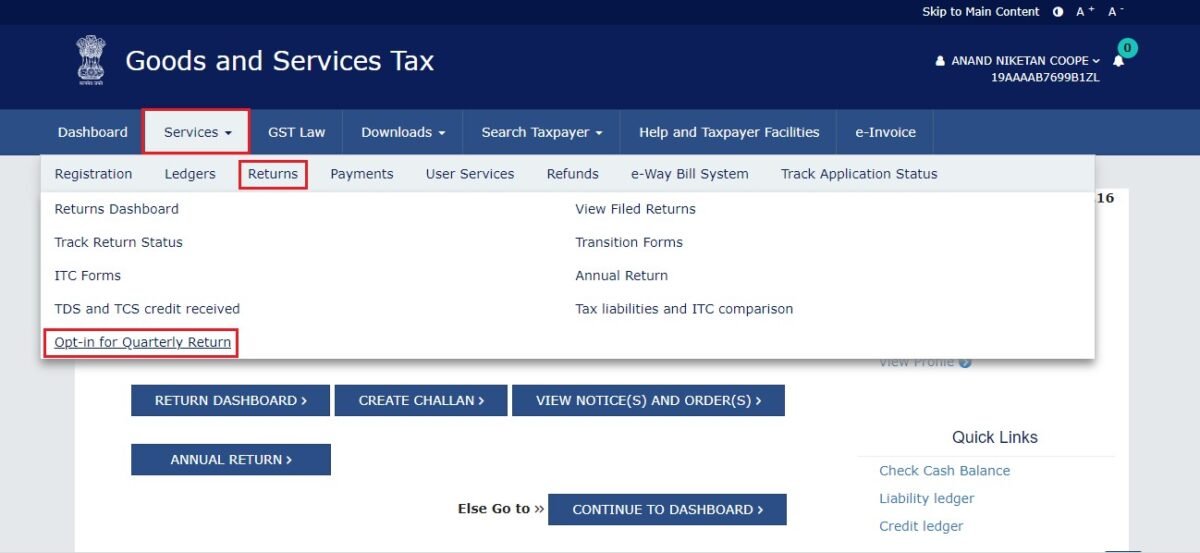Click Continue to Dashboard button
This screenshot has width=1200, height=553.
[667, 509]
